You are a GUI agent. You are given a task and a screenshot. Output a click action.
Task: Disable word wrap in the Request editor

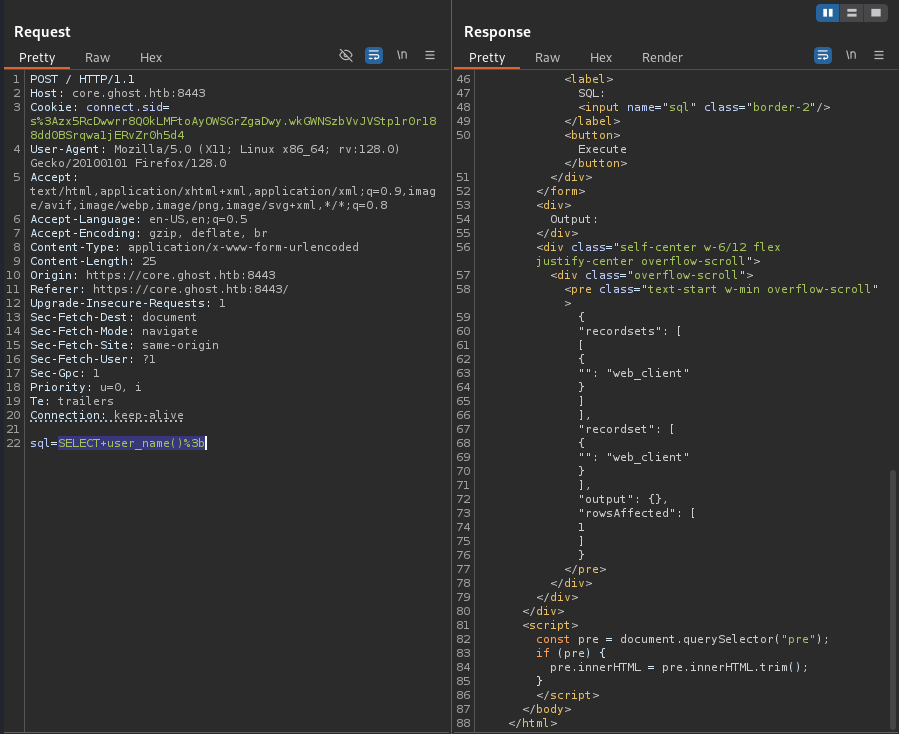click(374, 56)
